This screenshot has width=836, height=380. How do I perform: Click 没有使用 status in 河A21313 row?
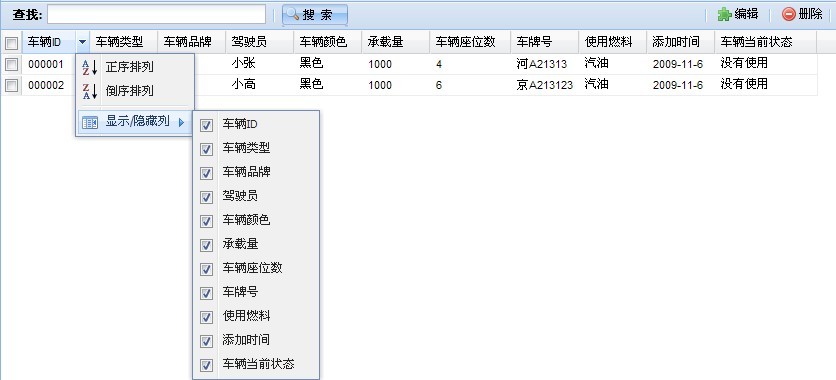[x=744, y=63]
